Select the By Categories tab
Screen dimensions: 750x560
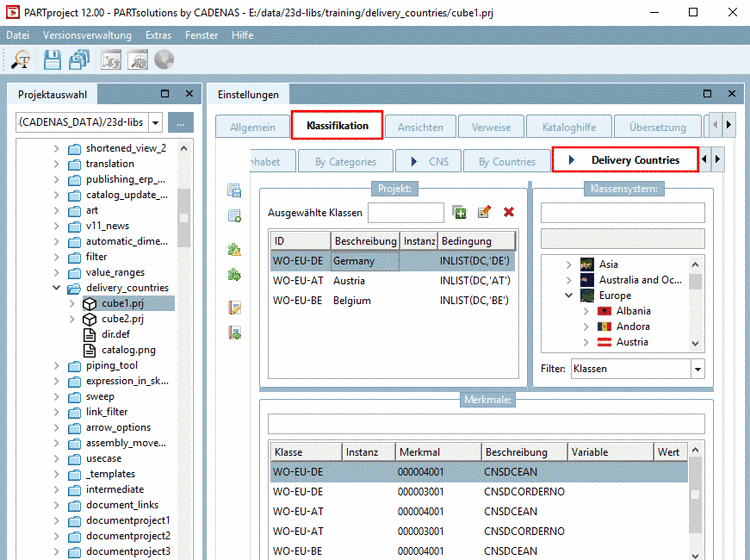pyautogui.click(x=345, y=162)
